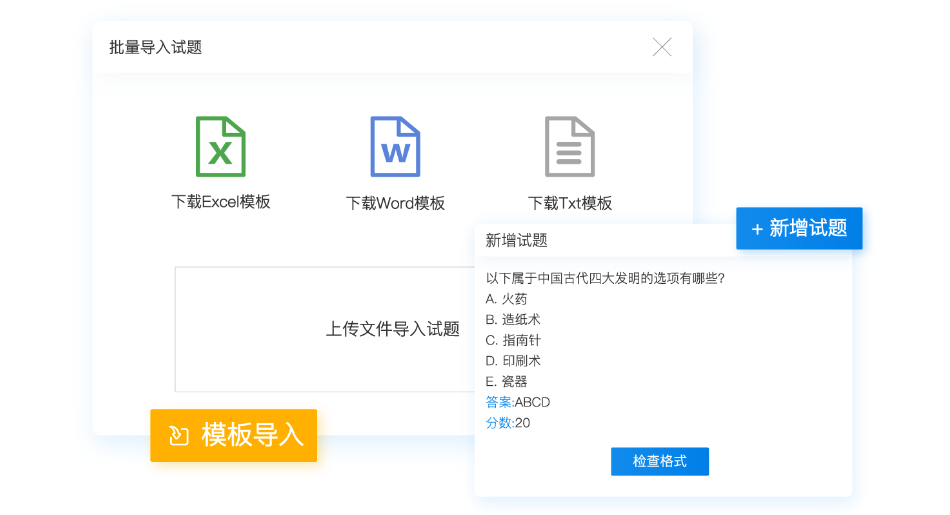Viewport: 950px width, 515px height.
Task: Open the 下载Word模板 link
Action: click(x=395, y=203)
